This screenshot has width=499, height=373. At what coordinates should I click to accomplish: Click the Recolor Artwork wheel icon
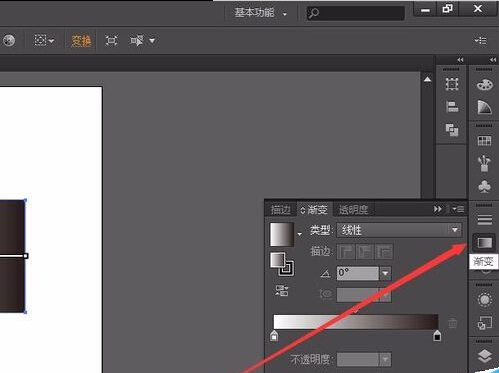click(9, 41)
